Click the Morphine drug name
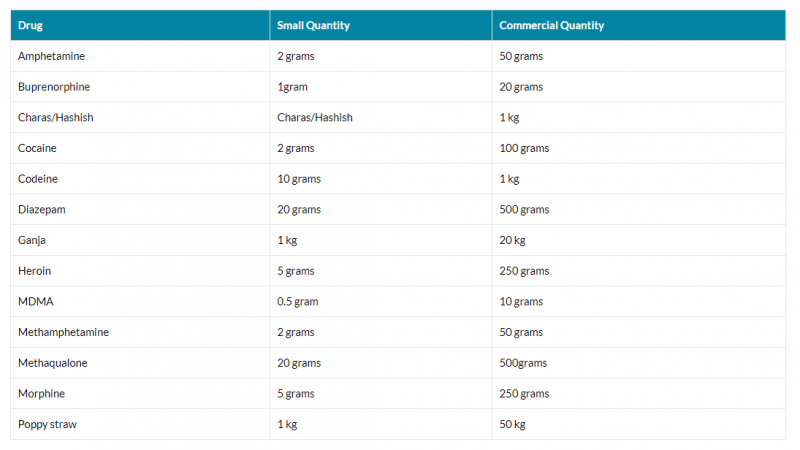800x450 pixels. (41, 393)
